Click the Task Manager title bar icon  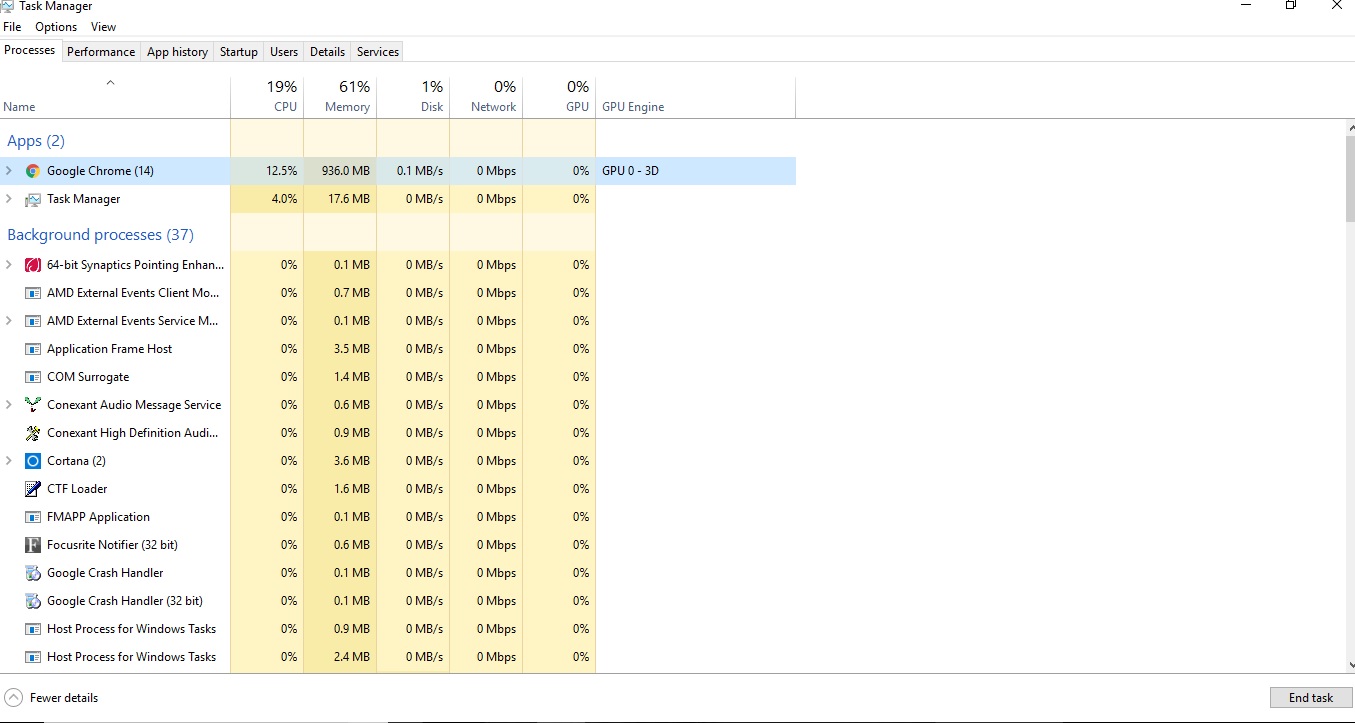point(8,6)
